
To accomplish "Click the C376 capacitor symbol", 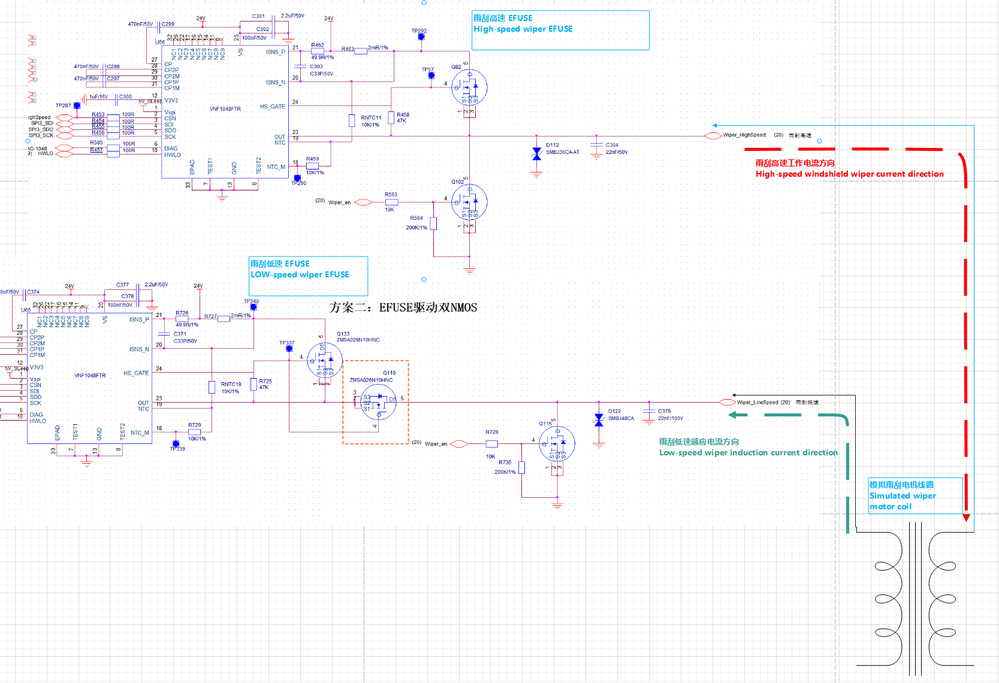I will click(x=649, y=413).
